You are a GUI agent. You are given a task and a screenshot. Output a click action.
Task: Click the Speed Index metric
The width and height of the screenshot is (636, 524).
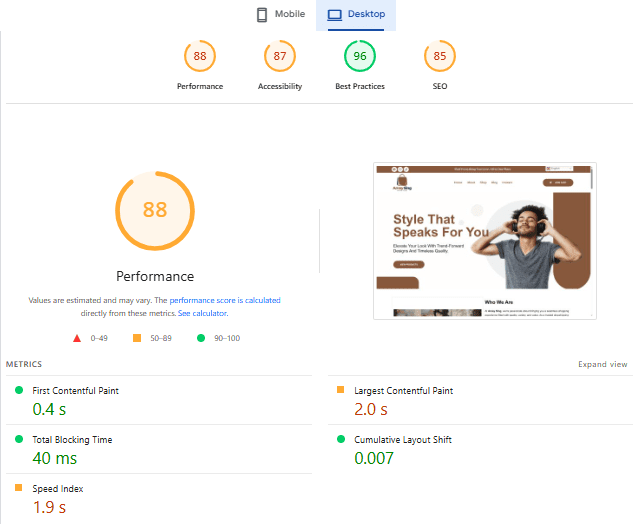click(56, 489)
